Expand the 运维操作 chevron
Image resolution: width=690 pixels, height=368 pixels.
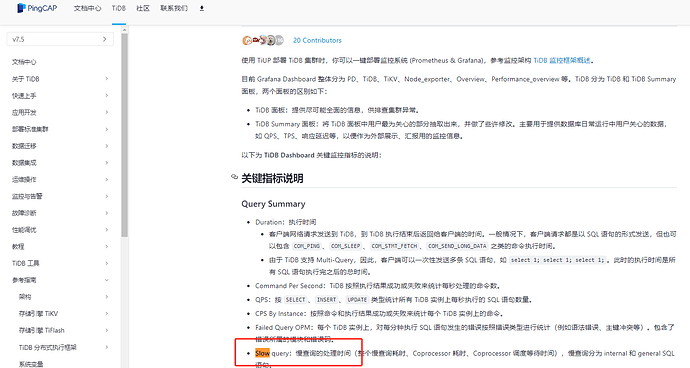click(106, 179)
